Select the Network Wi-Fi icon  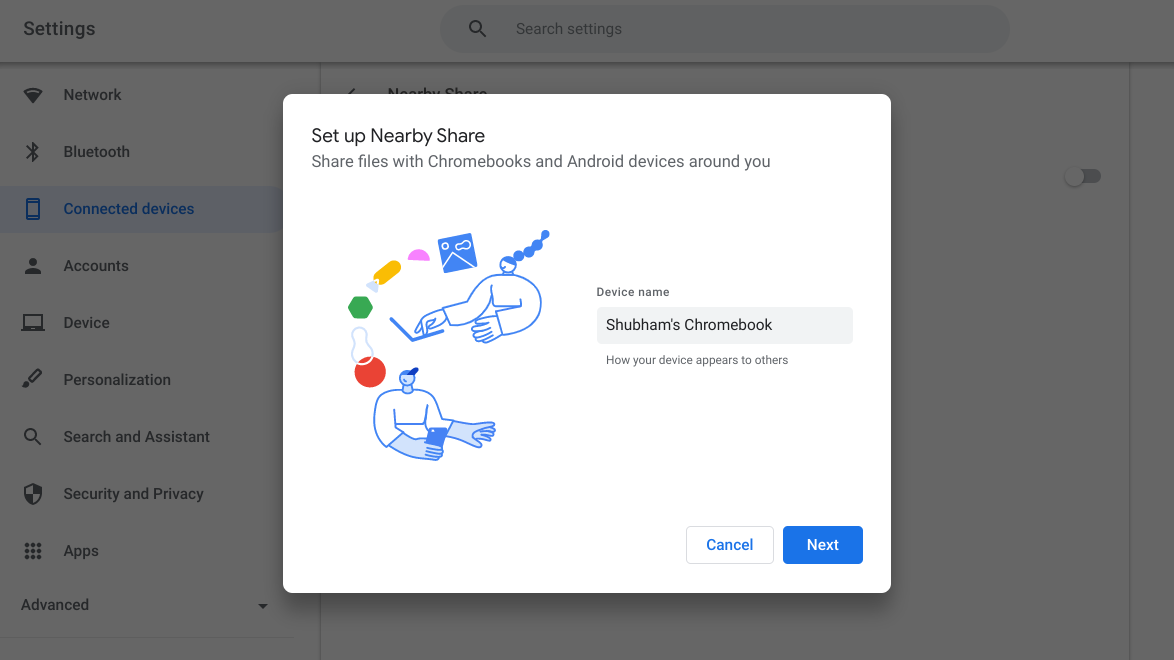point(33,94)
